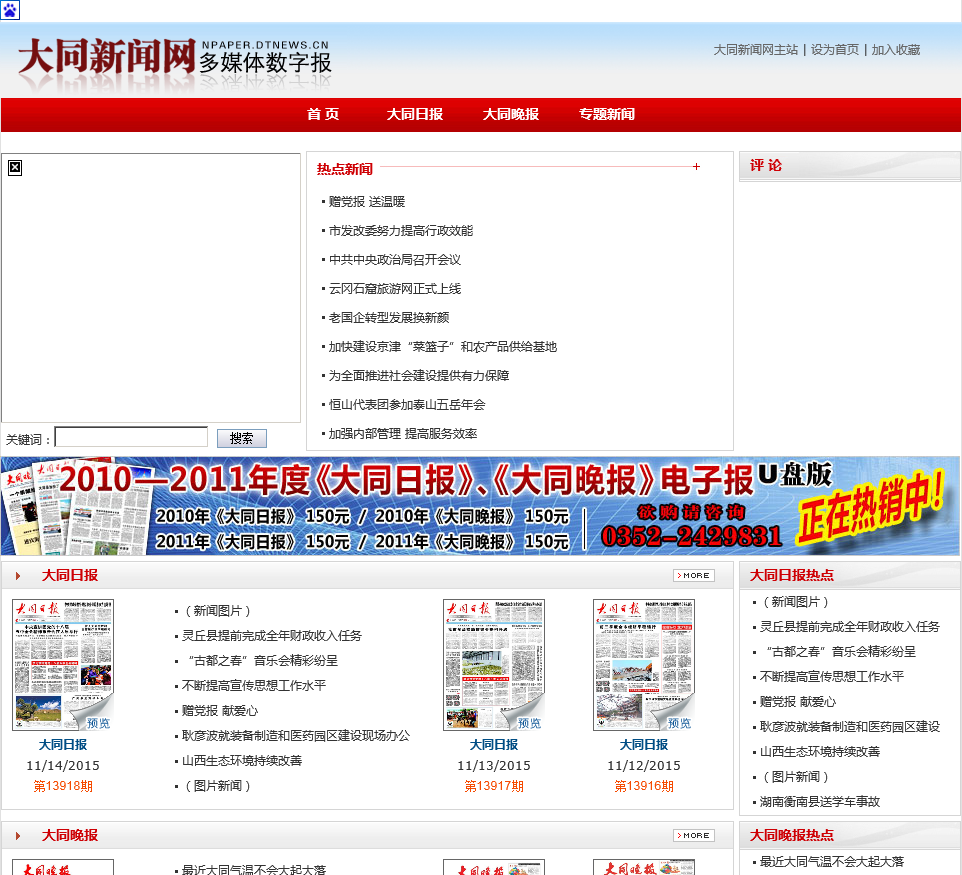Open 山西生态环境持续改善 in center list
962x875 pixels.
point(242,761)
